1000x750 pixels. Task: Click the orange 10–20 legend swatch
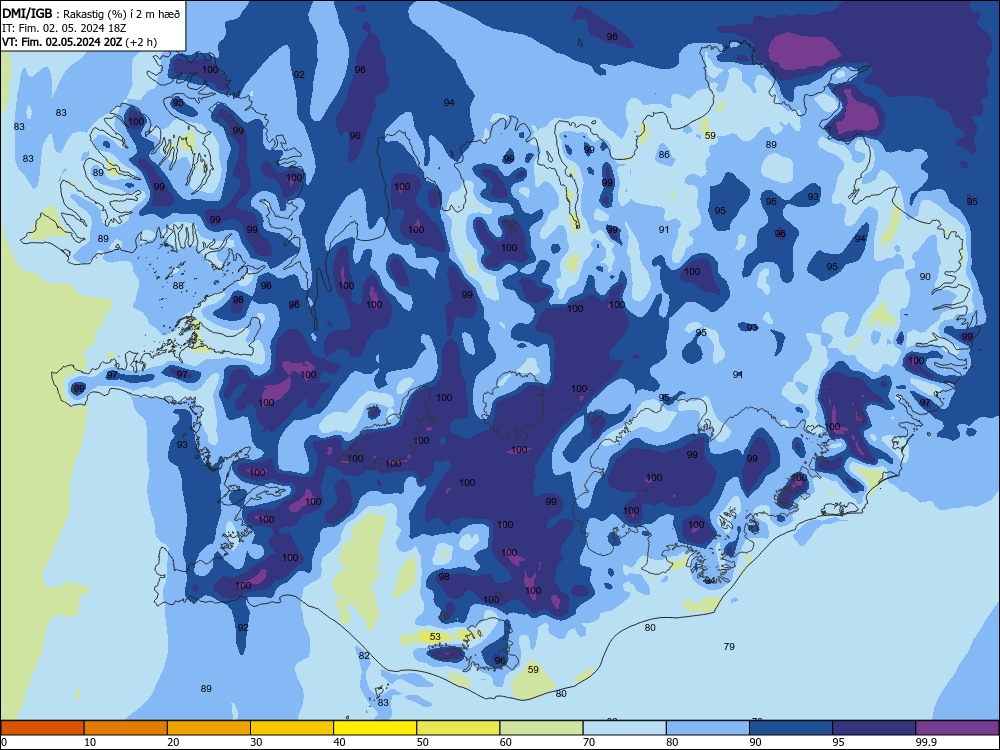click(x=126, y=728)
